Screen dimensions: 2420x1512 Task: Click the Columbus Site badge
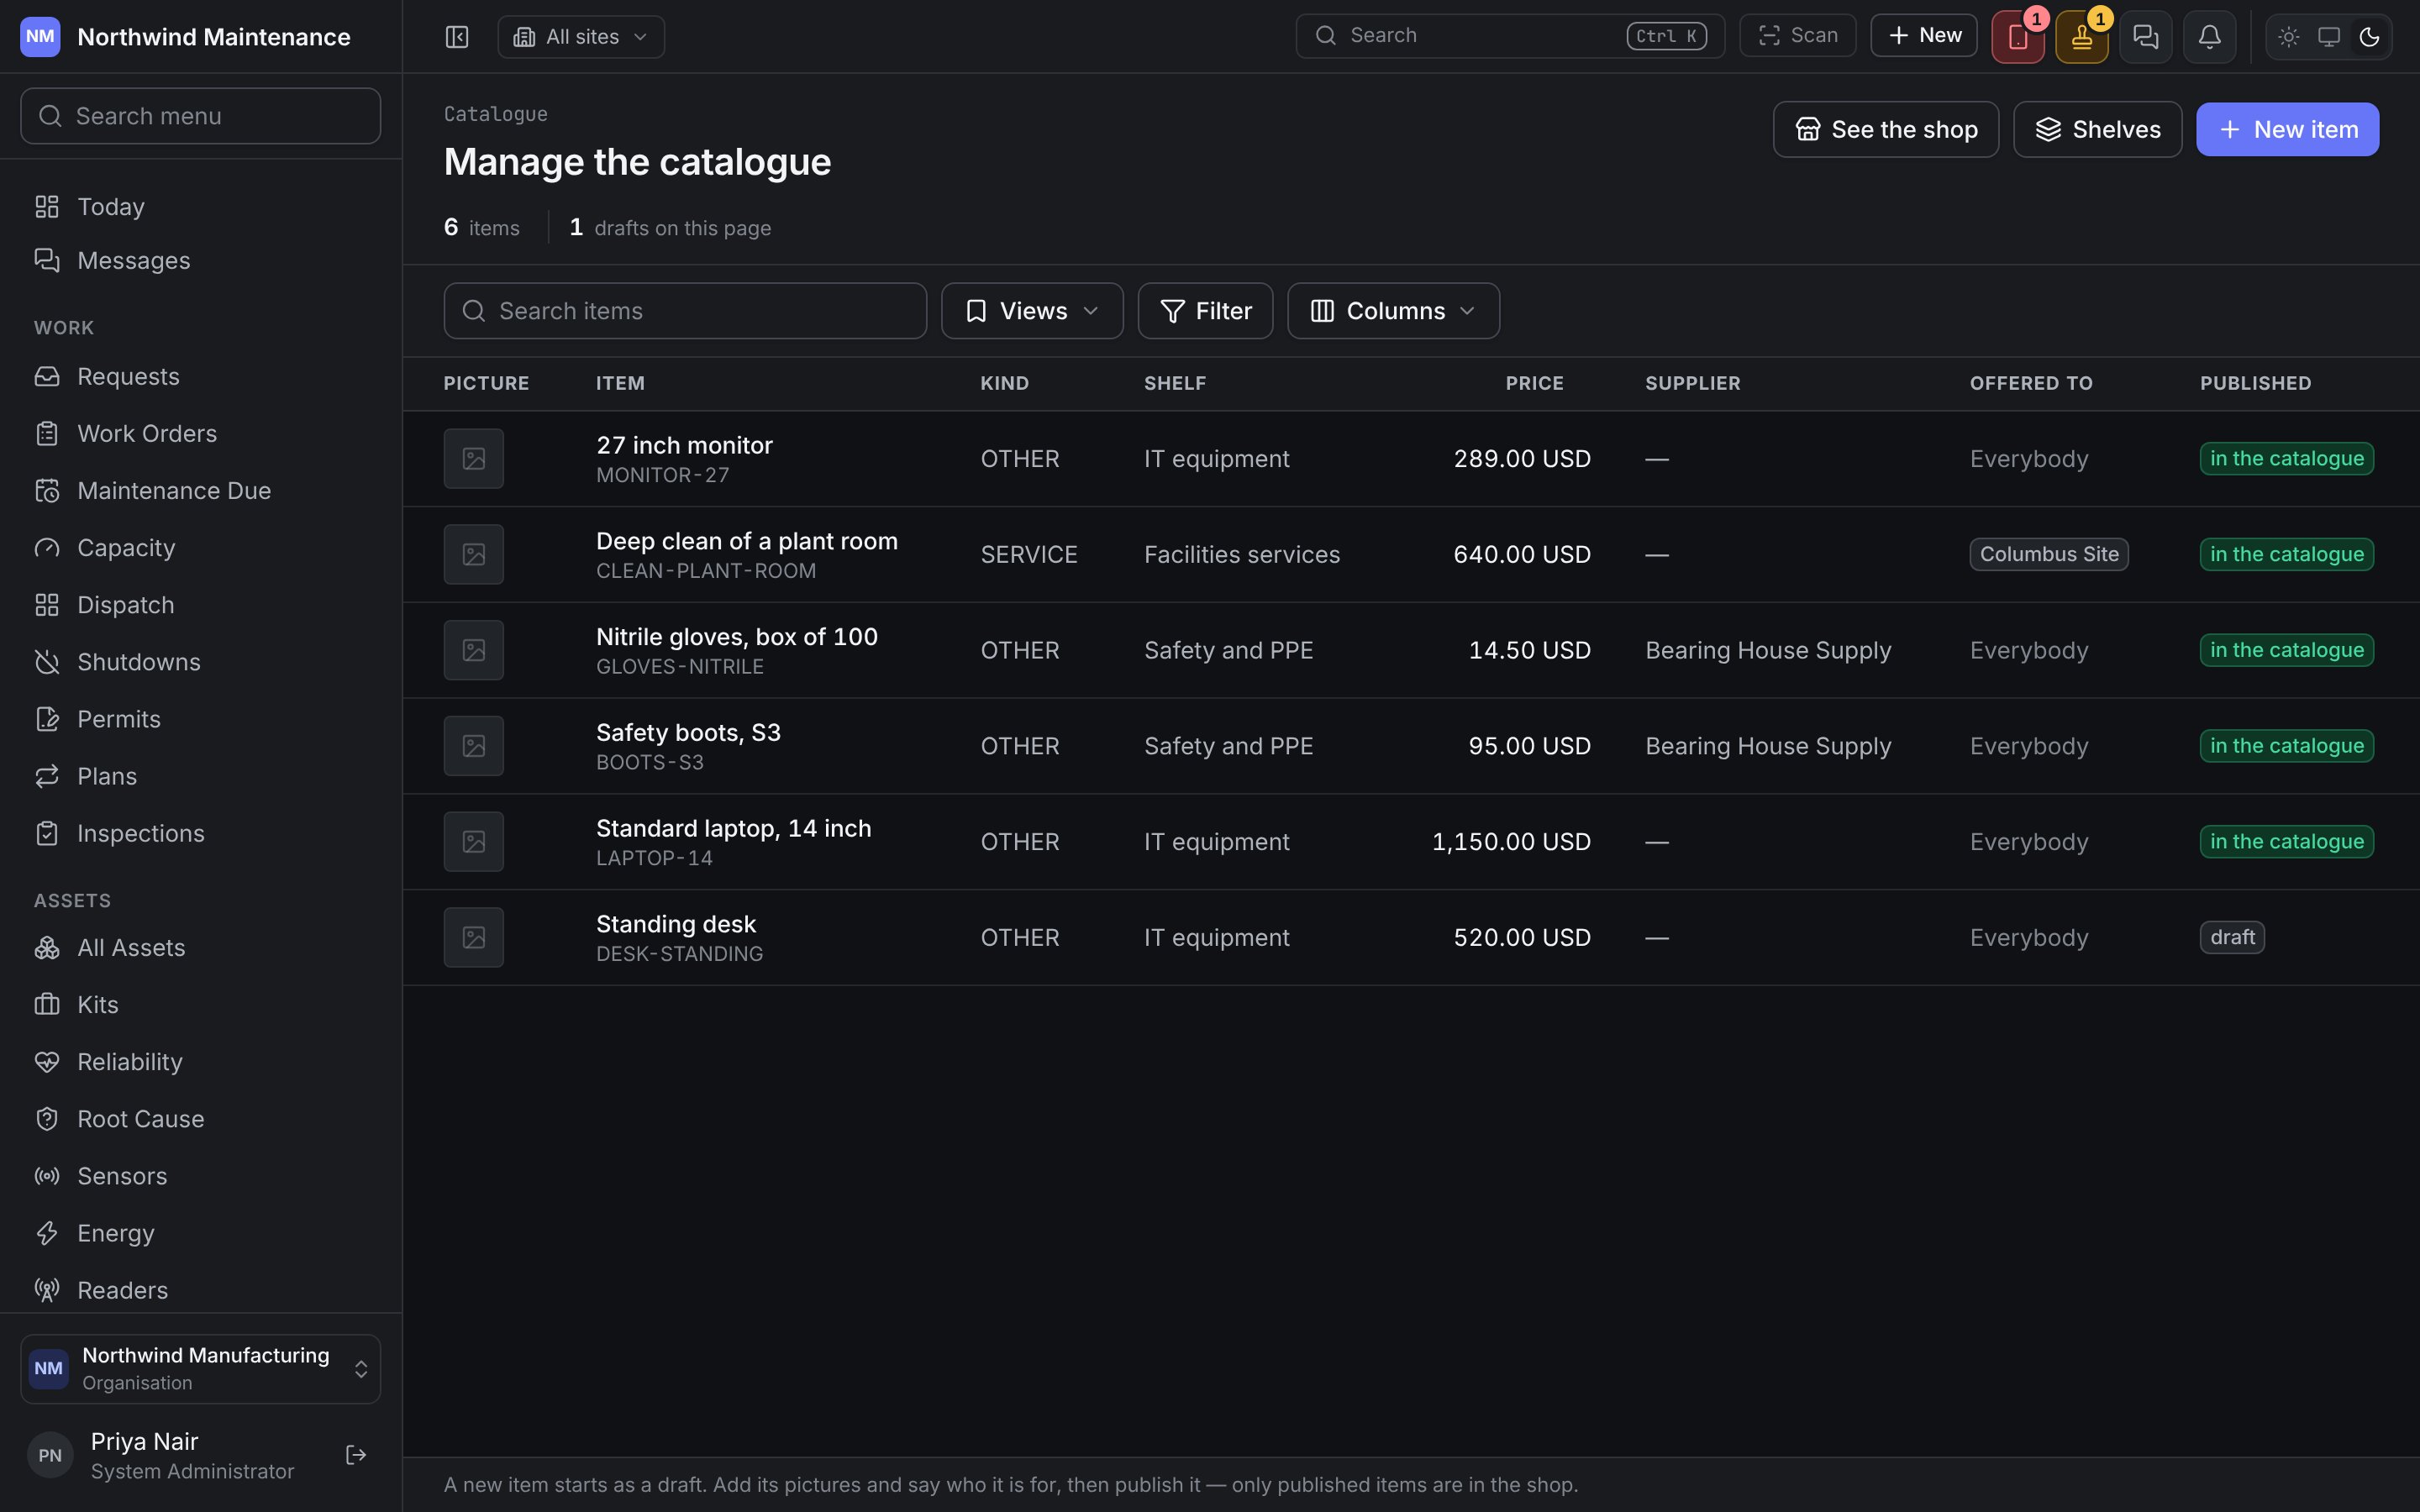[x=2048, y=555]
